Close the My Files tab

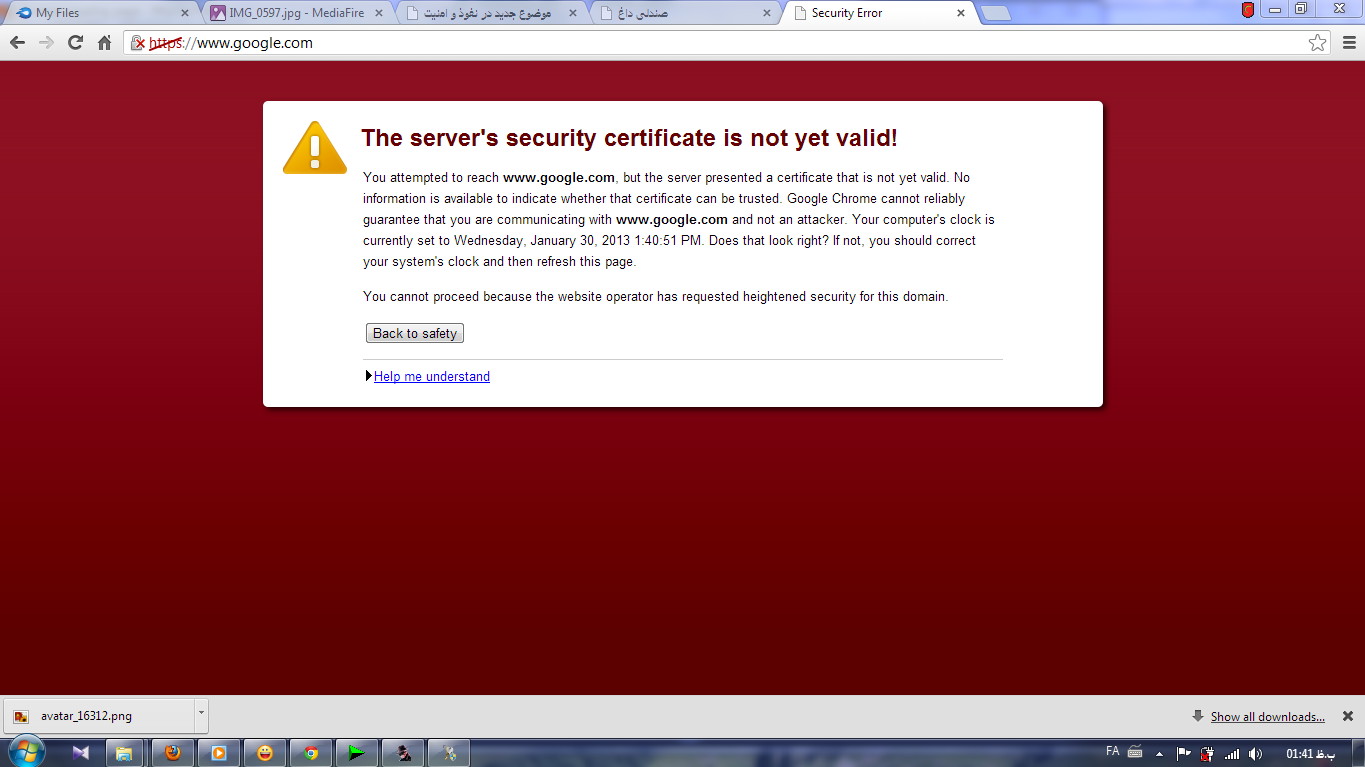[184, 13]
